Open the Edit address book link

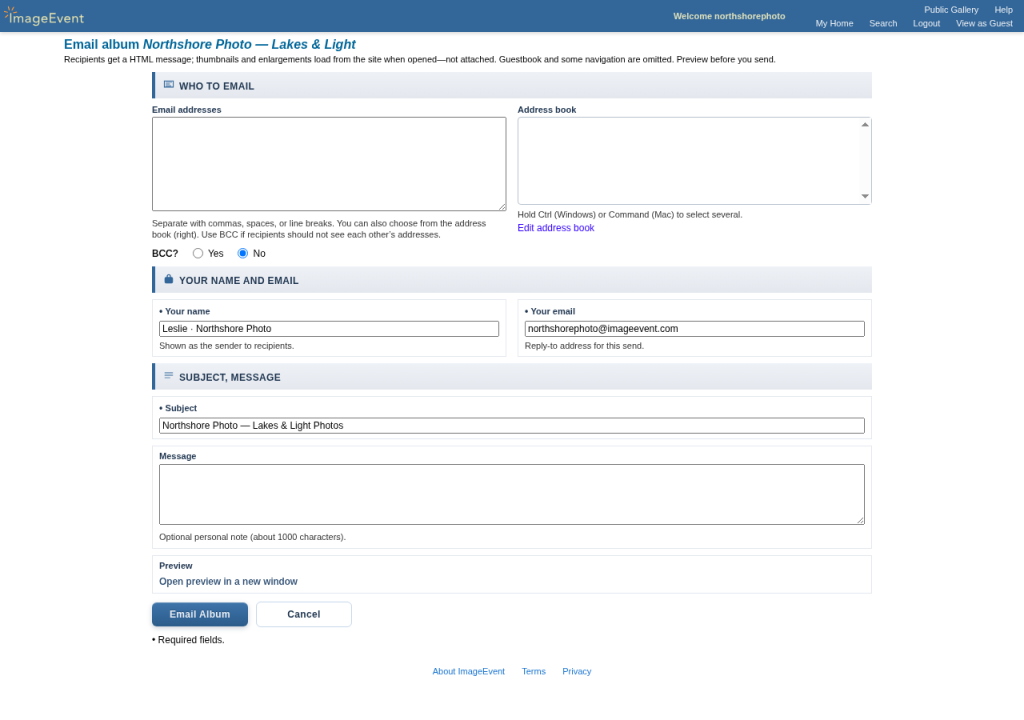tap(556, 228)
